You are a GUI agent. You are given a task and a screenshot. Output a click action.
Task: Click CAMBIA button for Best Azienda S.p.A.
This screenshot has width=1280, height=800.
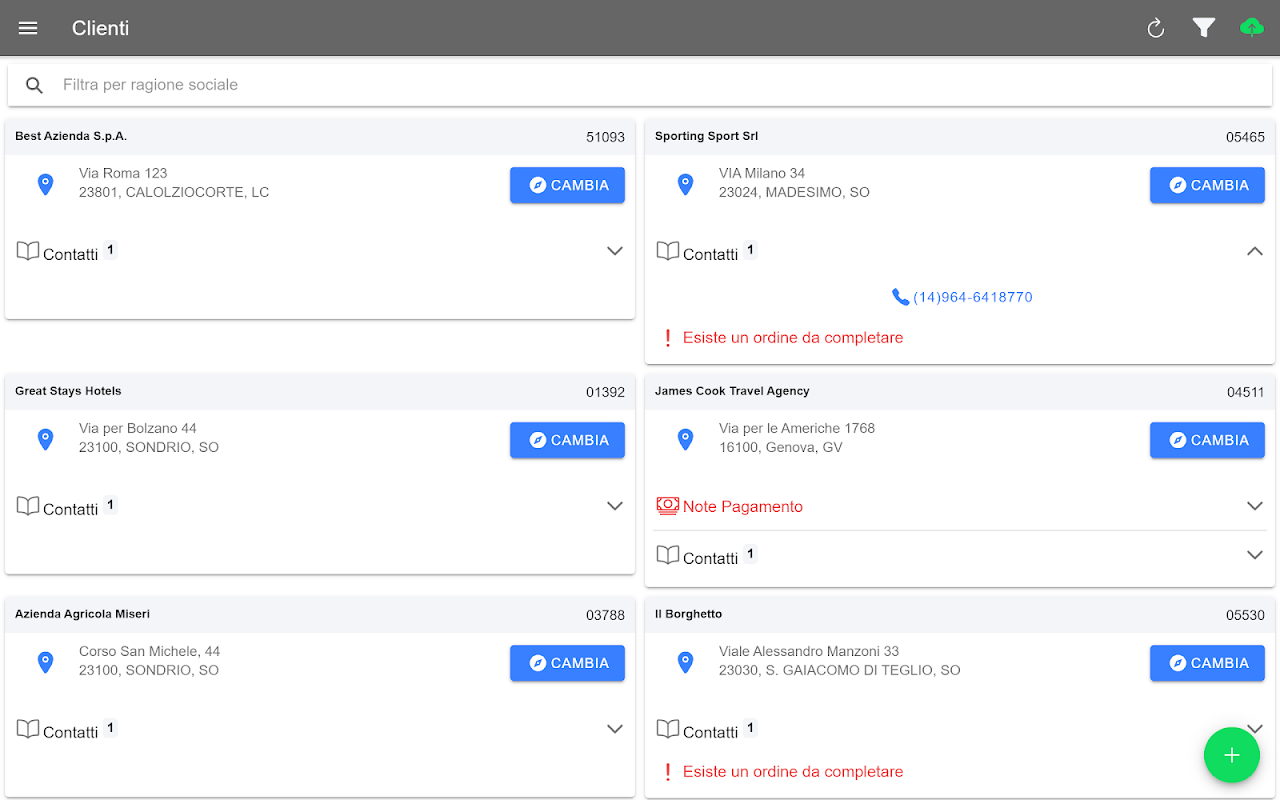[x=567, y=185]
